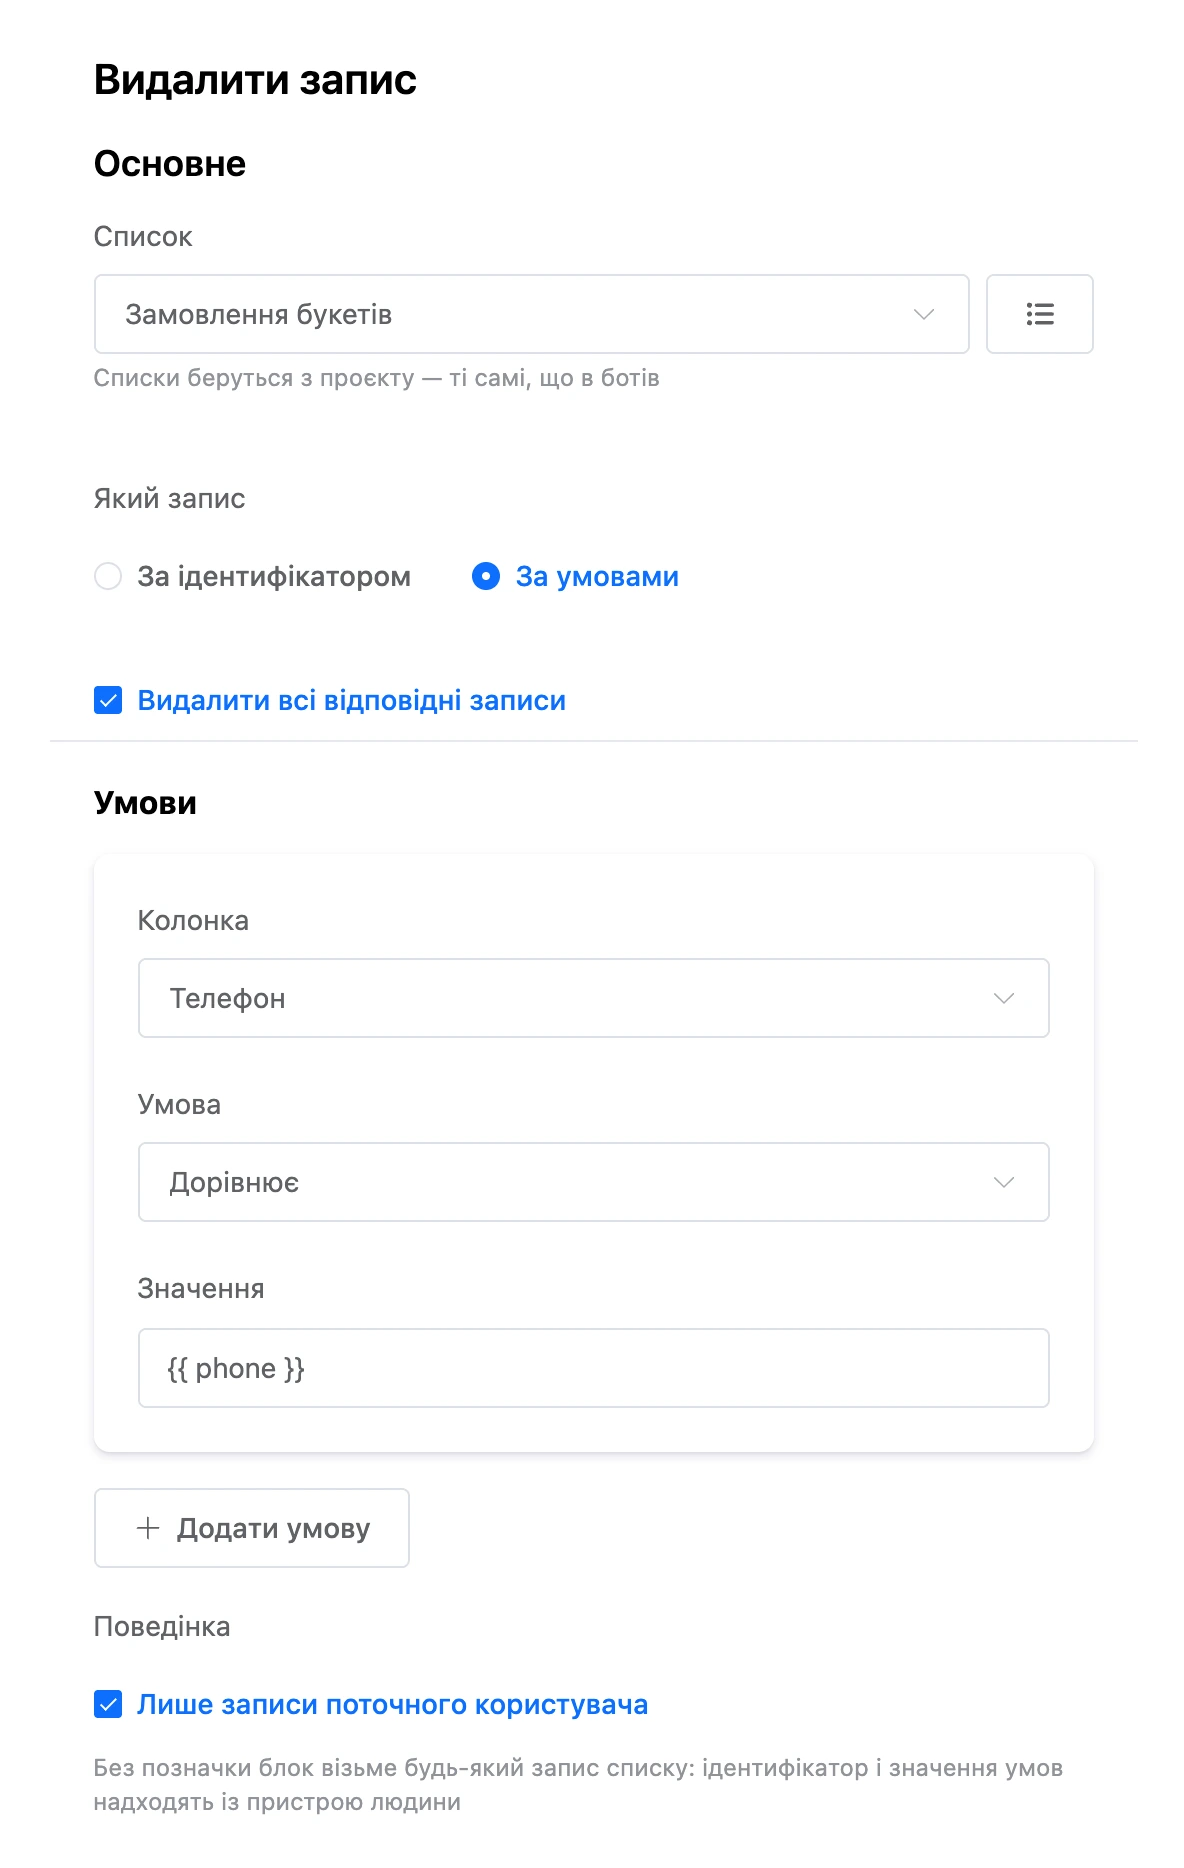This screenshot has height=1868, width=1184.
Task: Open the Список dropdown Замовлення букетів
Action: point(532,314)
